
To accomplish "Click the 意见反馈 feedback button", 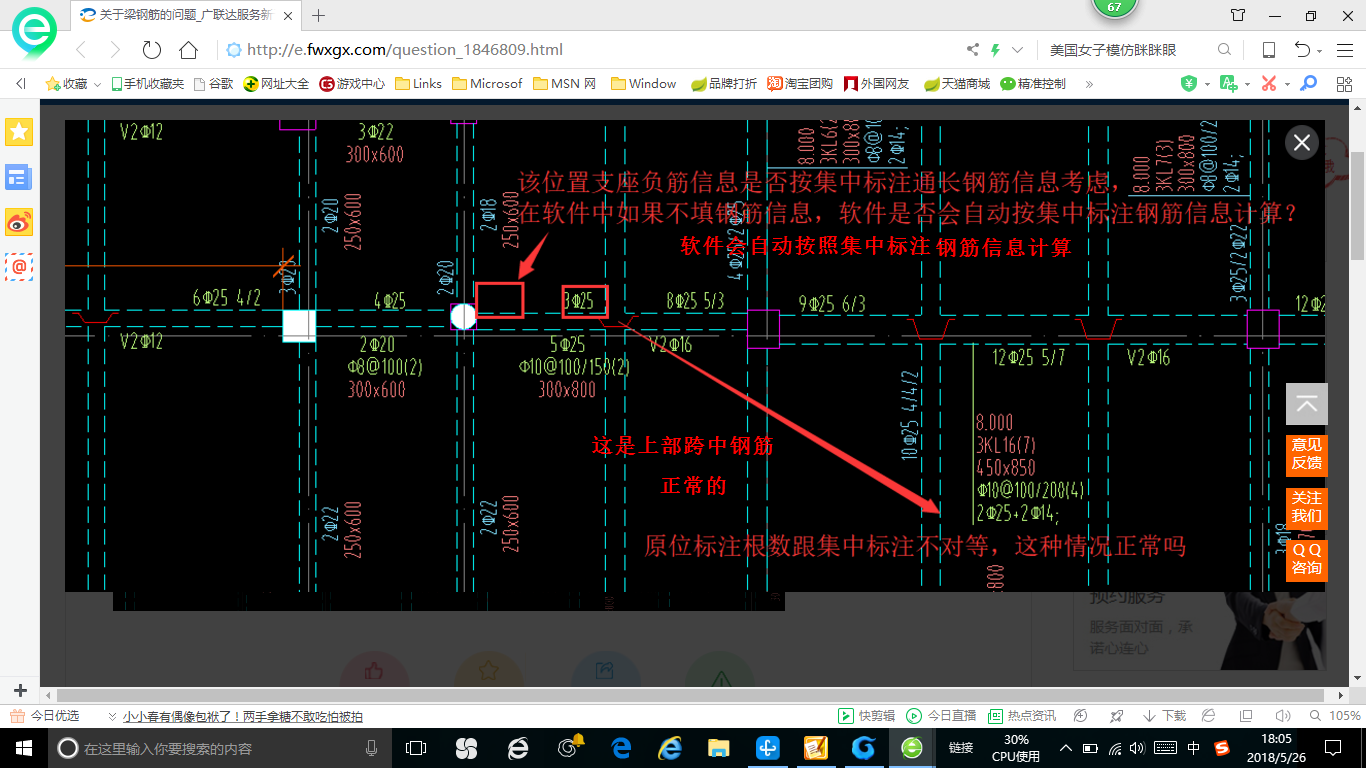I will [x=1307, y=454].
